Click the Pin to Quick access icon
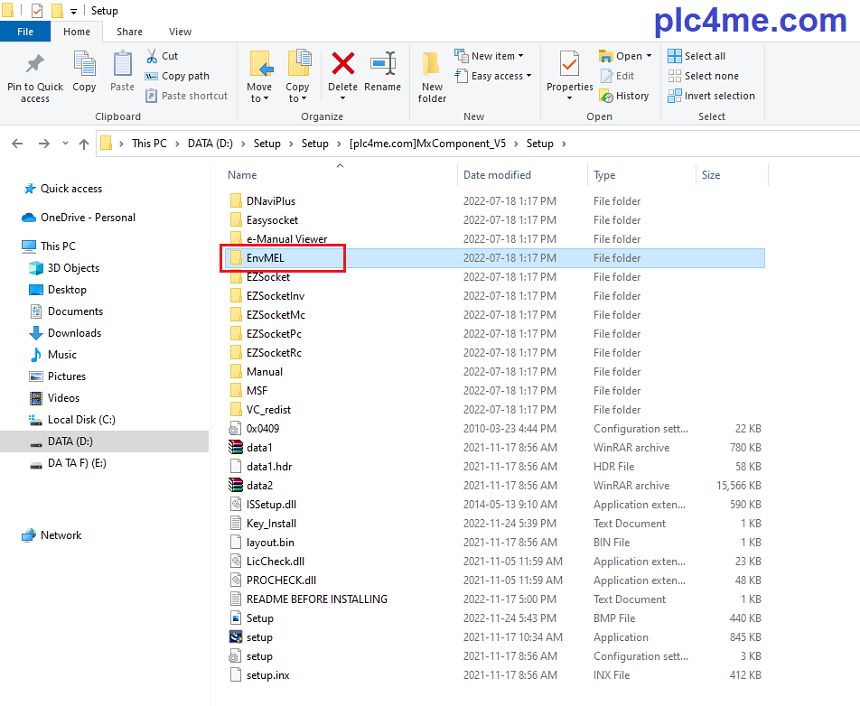The width and height of the screenshot is (860, 706). 35,66
